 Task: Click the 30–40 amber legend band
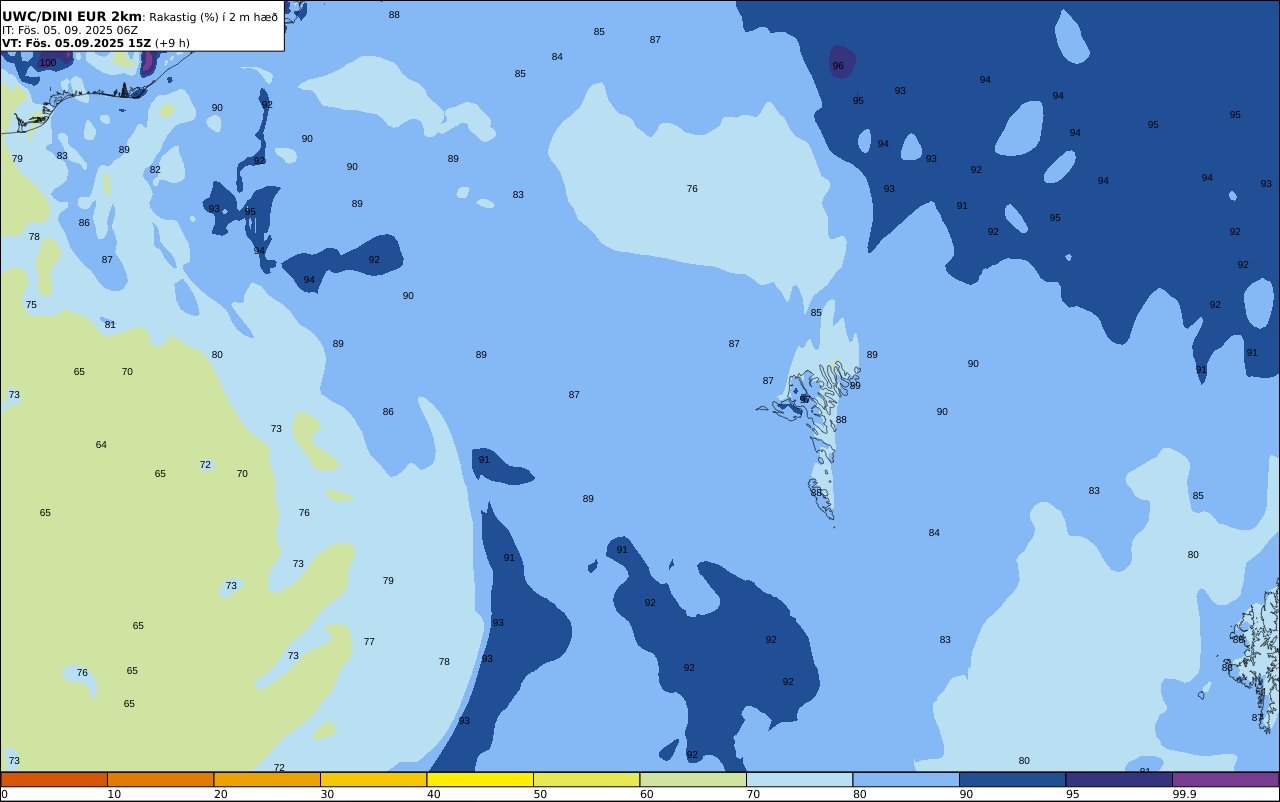pyautogui.click(x=373, y=779)
